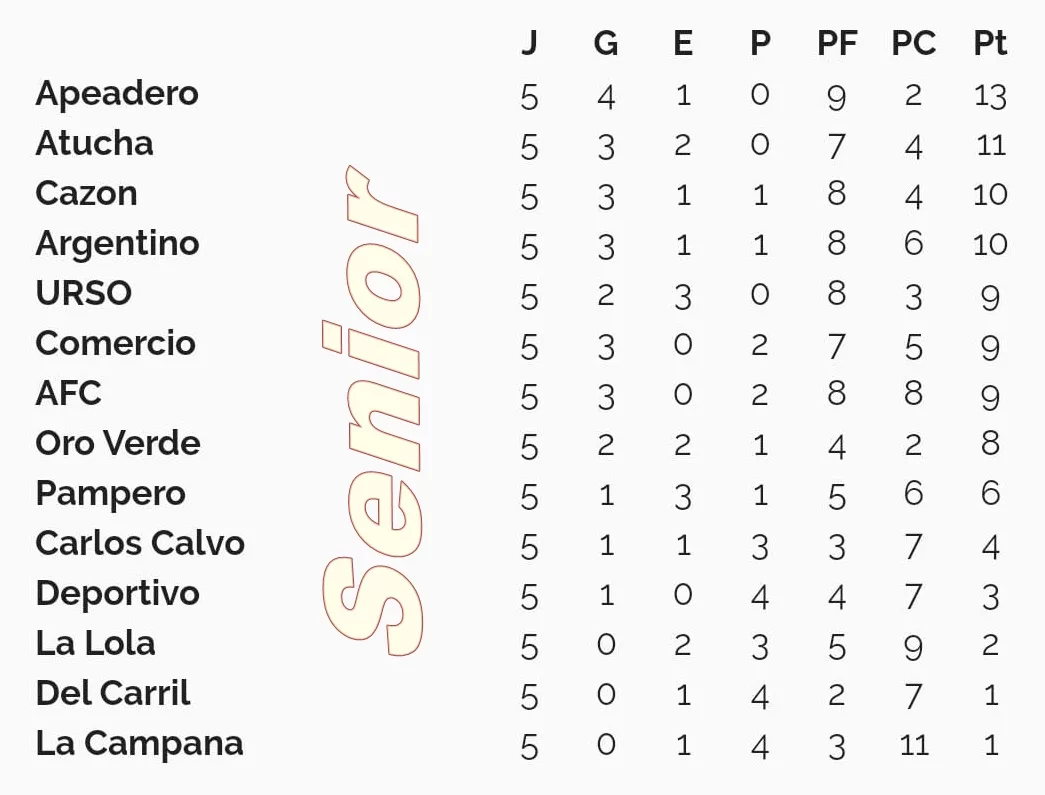1045x795 pixels.
Task: Click the Pt column header
Action: (x=990, y=43)
